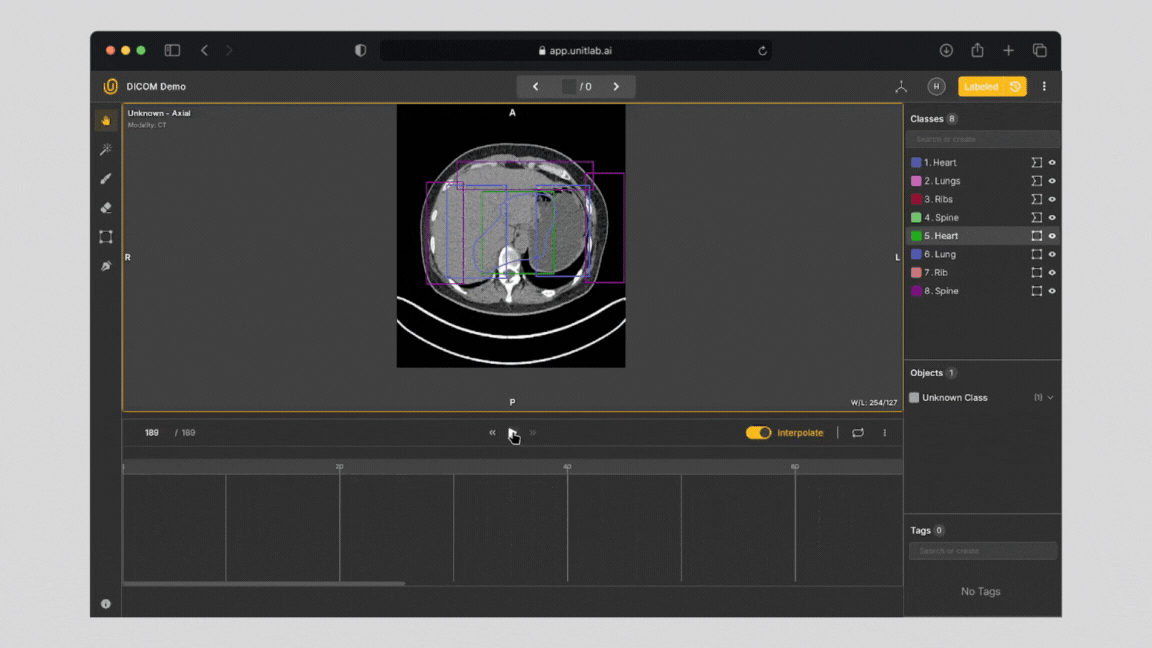Click the info icon at bottom left

[106, 604]
